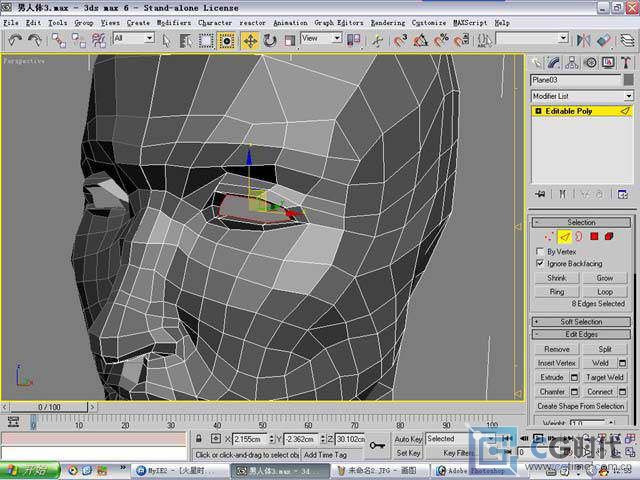Activate the Select and Scale tool

click(289, 40)
